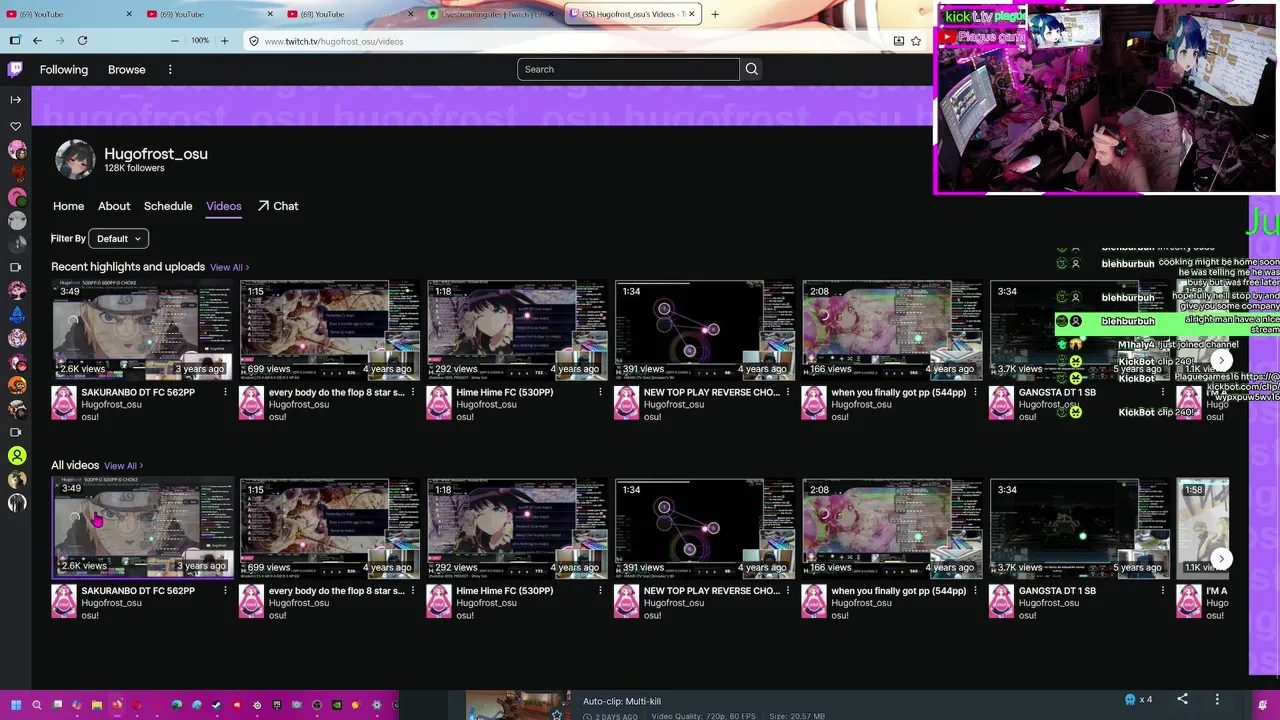Expand the left sidebar with the arrow icon
Viewport: 1280px width, 720px height.
coord(15,99)
